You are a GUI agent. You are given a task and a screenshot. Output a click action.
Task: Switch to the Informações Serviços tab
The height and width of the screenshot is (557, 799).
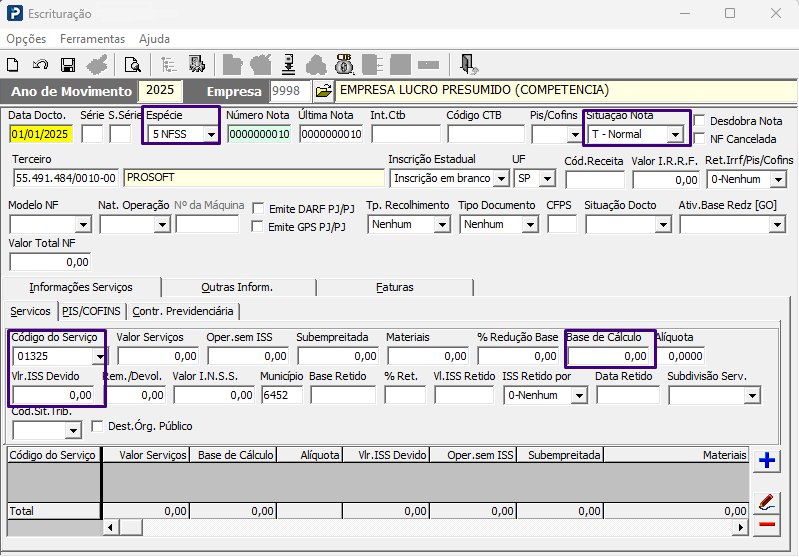(x=81, y=287)
